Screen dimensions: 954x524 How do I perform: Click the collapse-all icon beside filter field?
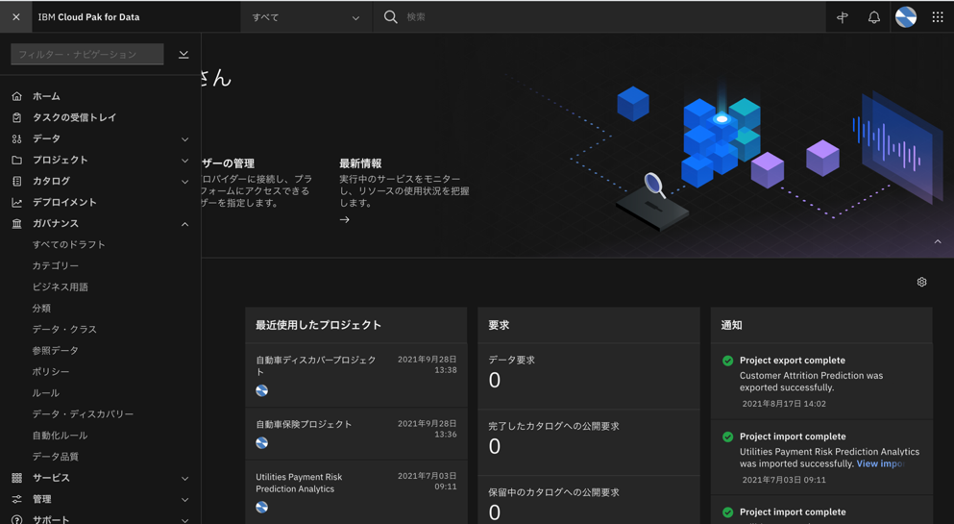point(183,55)
